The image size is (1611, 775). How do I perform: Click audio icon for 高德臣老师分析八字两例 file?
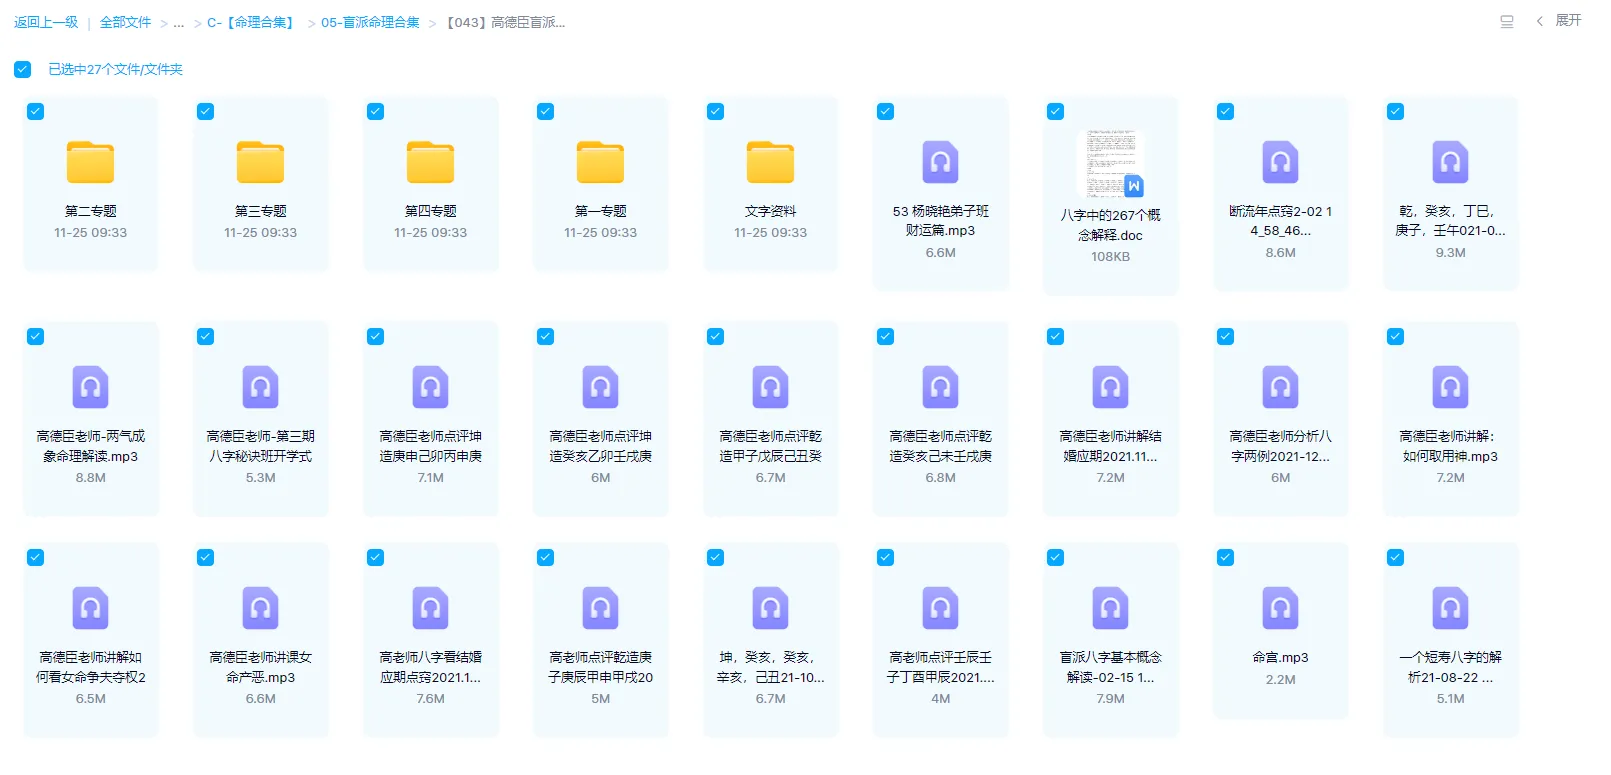1281,387
